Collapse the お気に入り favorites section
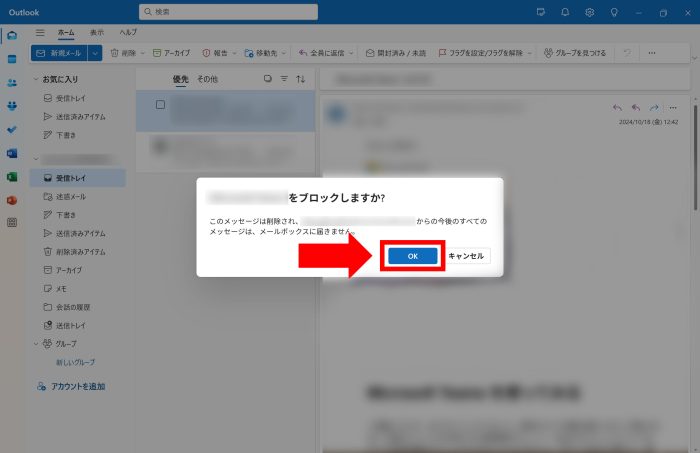This screenshot has height=453, width=700. pyautogui.click(x=37, y=79)
